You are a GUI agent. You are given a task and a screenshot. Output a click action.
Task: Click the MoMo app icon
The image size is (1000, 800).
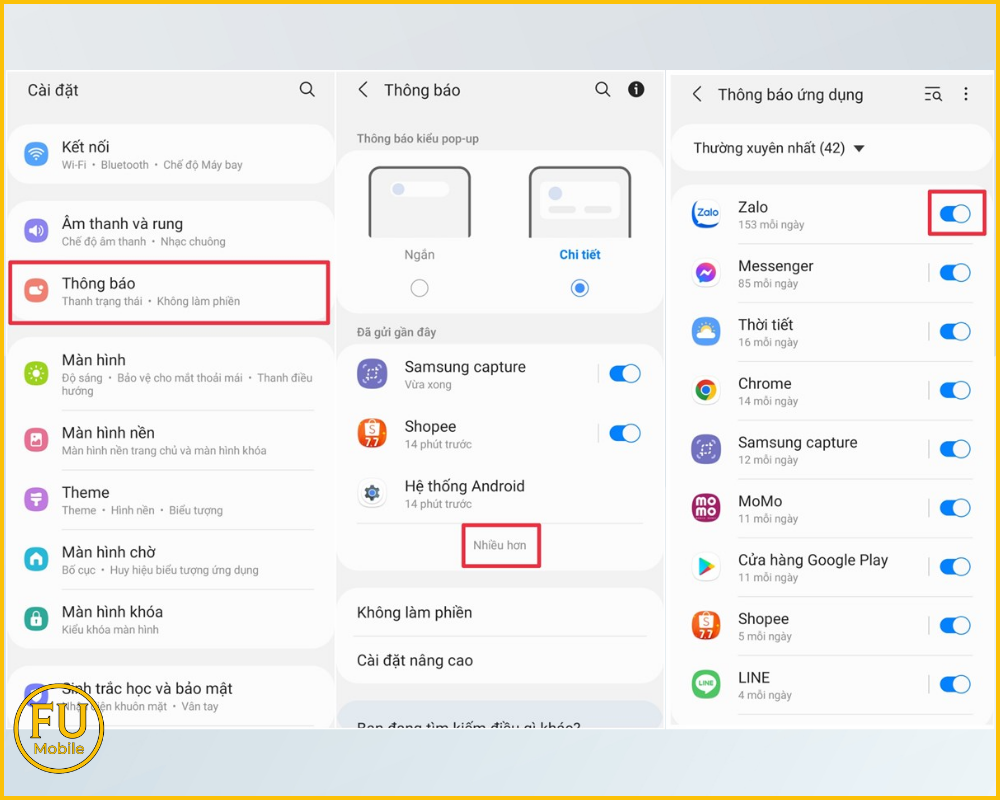(x=706, y=509)
